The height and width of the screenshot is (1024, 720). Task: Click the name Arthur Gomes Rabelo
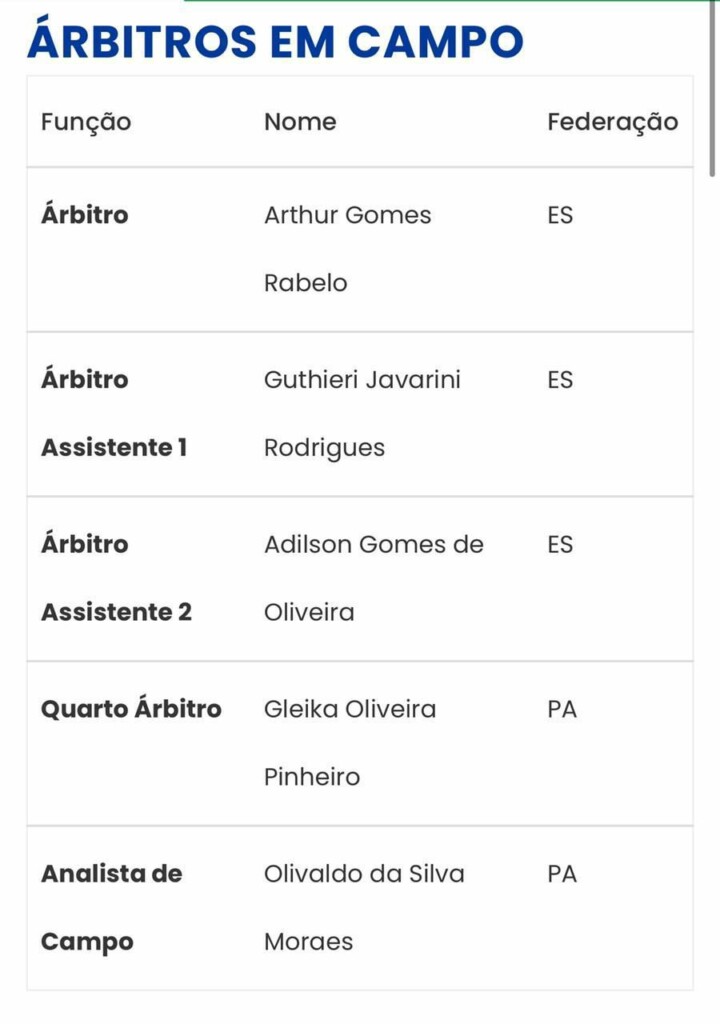coord(348,249)
